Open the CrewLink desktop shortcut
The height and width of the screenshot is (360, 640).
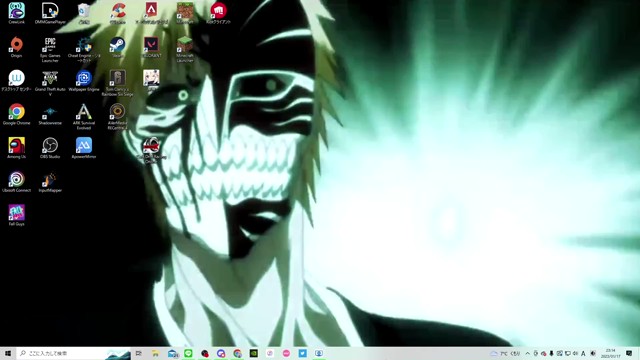coord(16,13)
